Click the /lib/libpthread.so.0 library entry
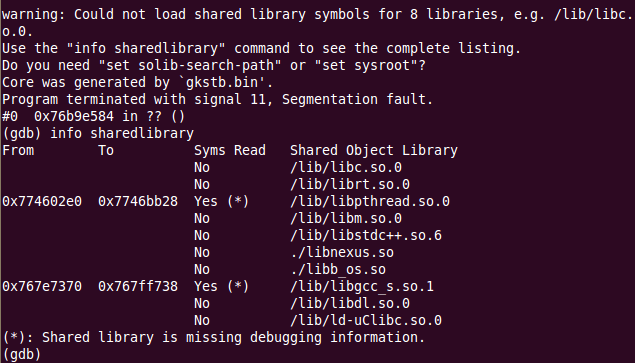 tap(370, 201)
